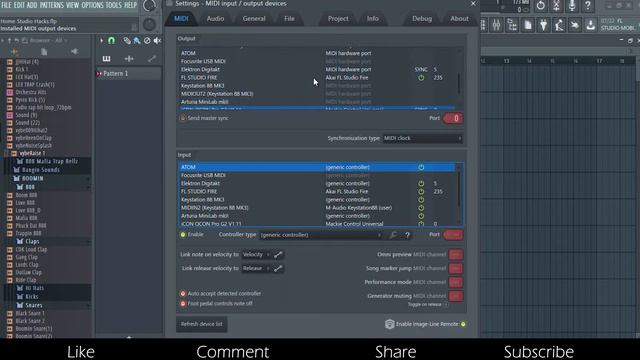The width and height of the screenshot is (640, 360).
Task: Open the Browser - All dropdown header
Action: coord(48,40)
